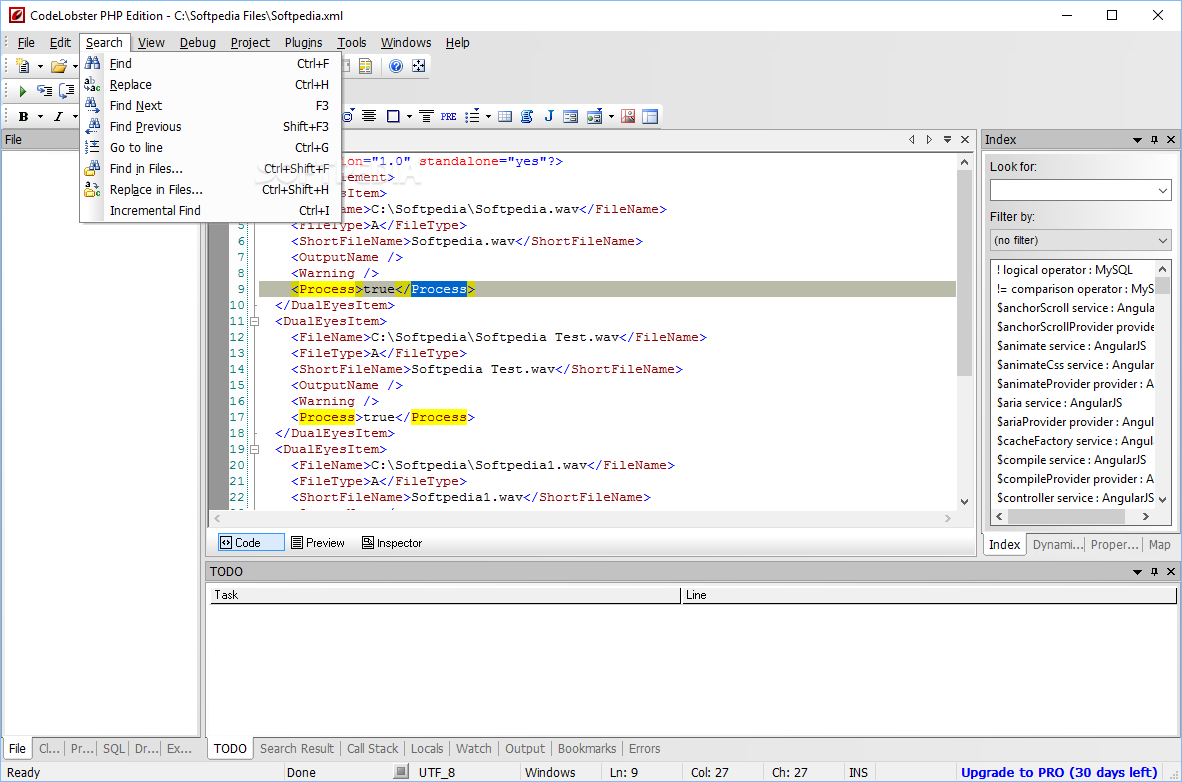Click the form element toolbar icon
The width and height of the screenshot is (1182, 782).
click(594, 116)
